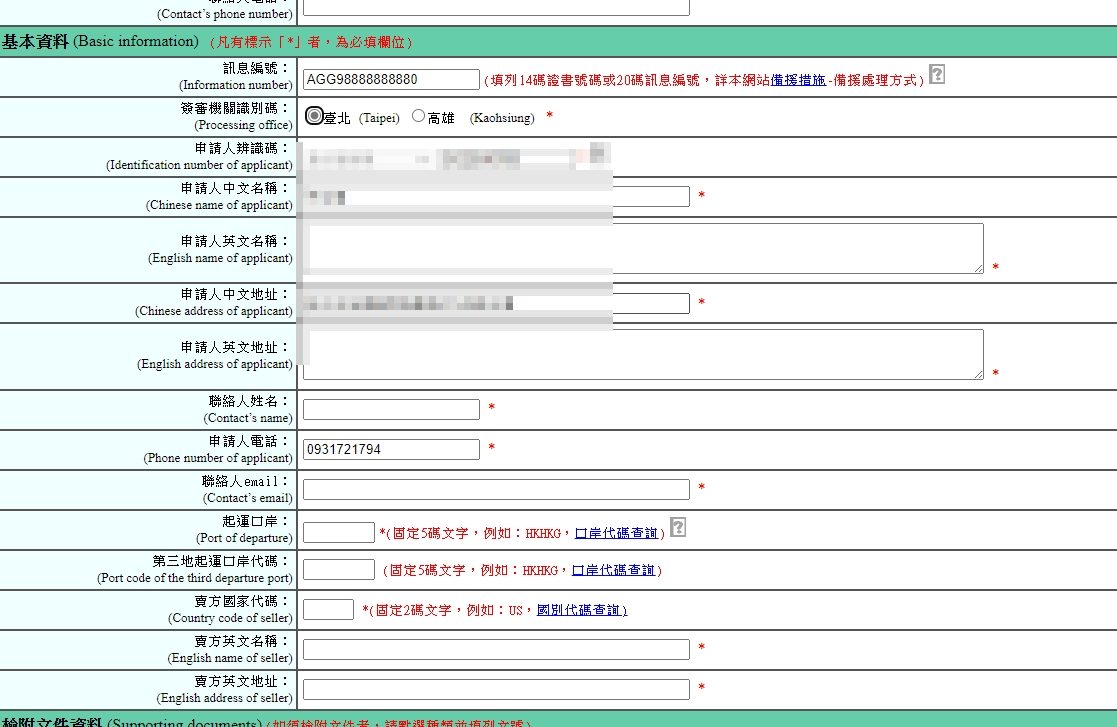This screenshot has height=727, width=1117.
Task: Click the Phone number of applicant field
Action: tap(391, 449)
